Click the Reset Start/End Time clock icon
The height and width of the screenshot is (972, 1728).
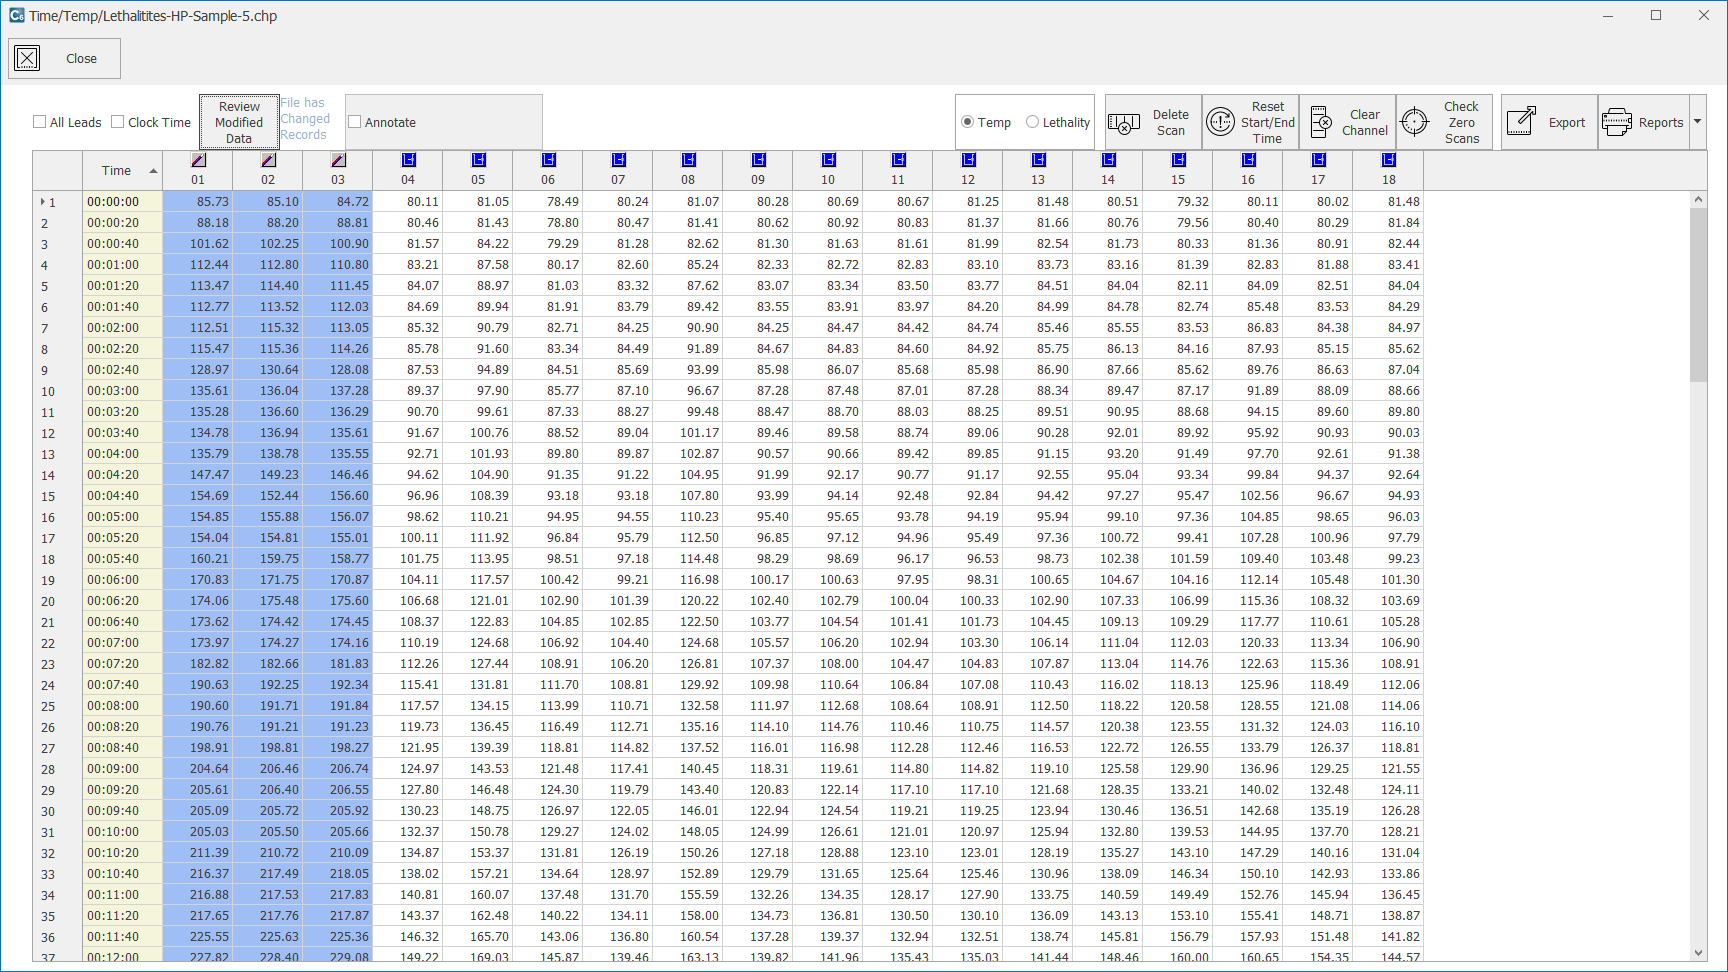[1221, 122]
